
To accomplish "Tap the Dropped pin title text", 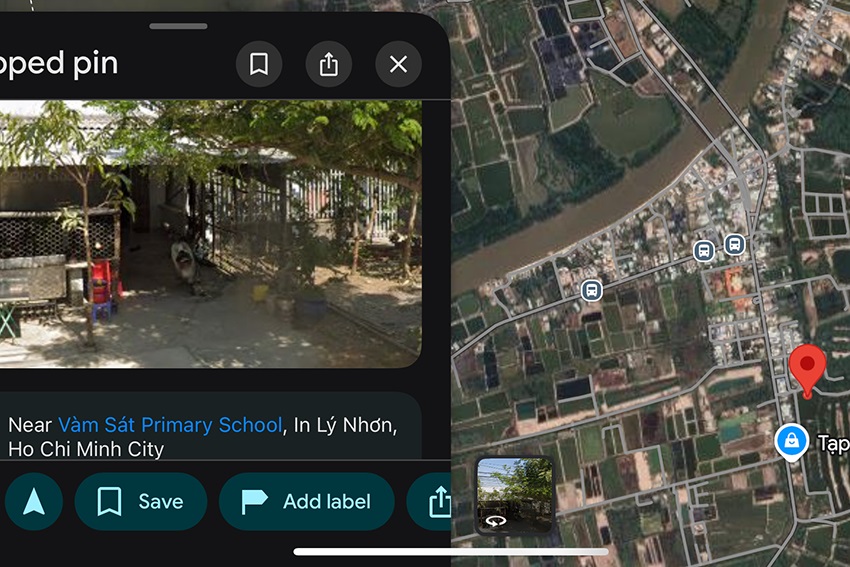I will click(60, 64).
